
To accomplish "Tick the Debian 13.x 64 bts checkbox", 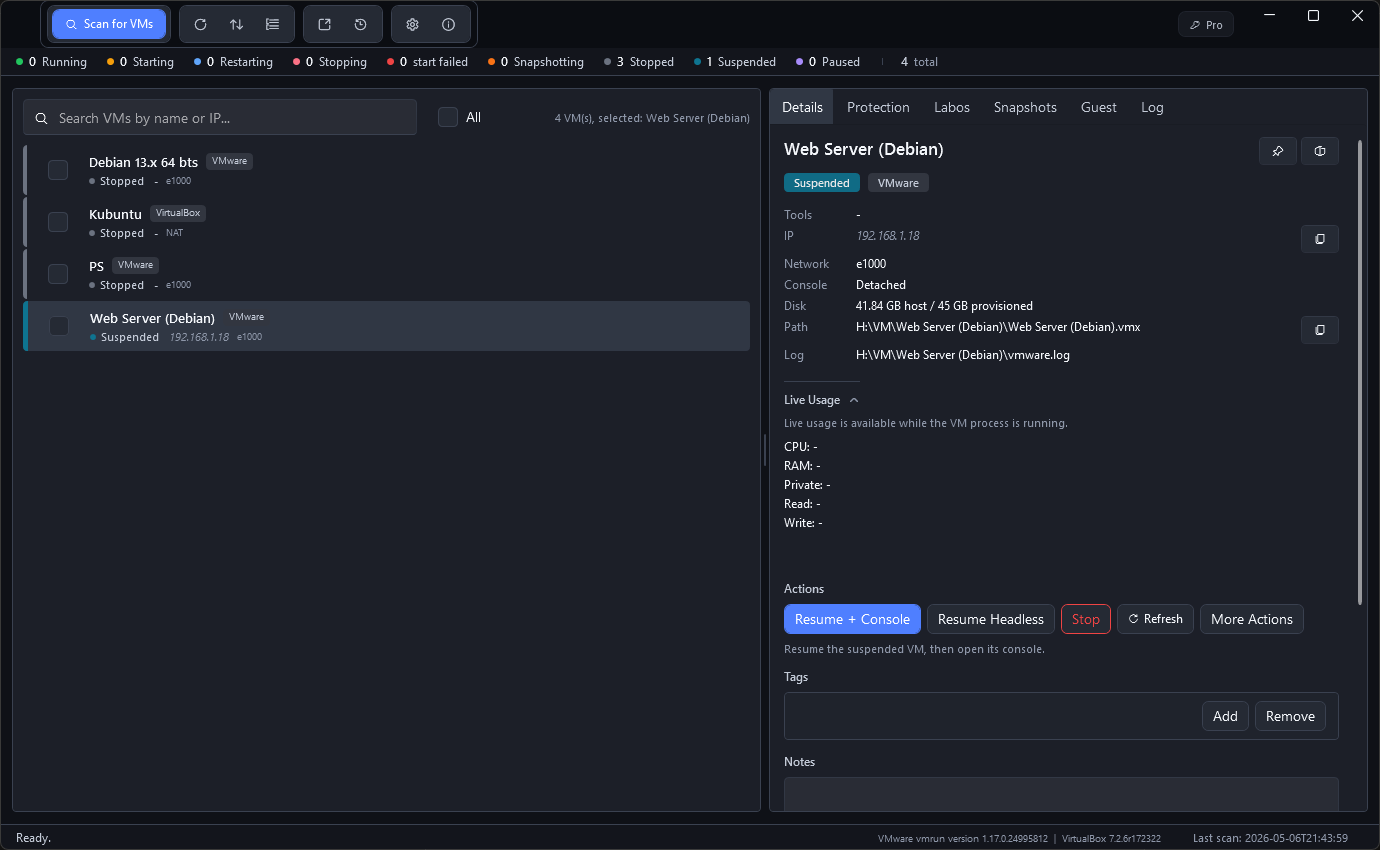I will click(58, 170).
